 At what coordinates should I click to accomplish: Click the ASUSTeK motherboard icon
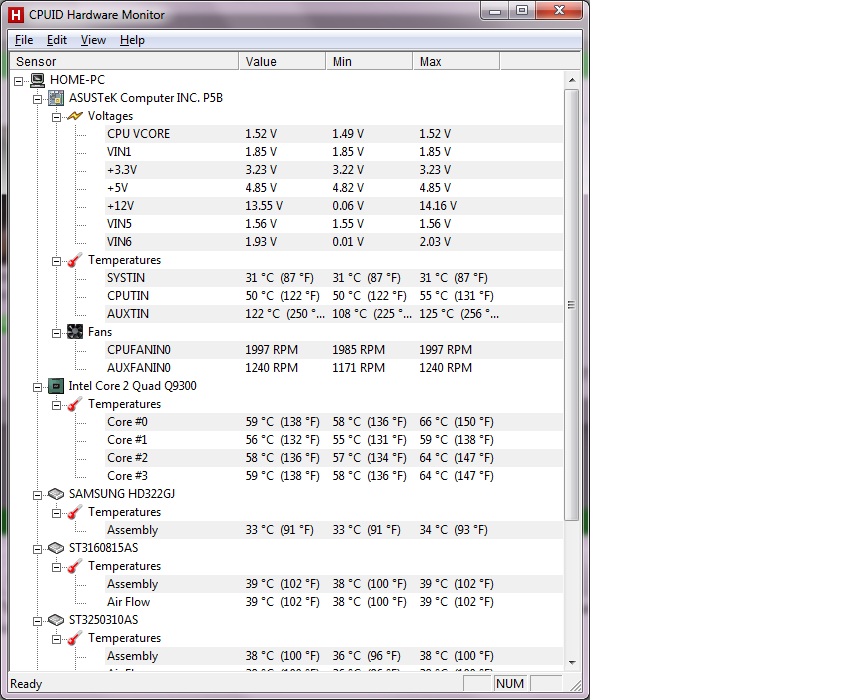coord(56,98)
